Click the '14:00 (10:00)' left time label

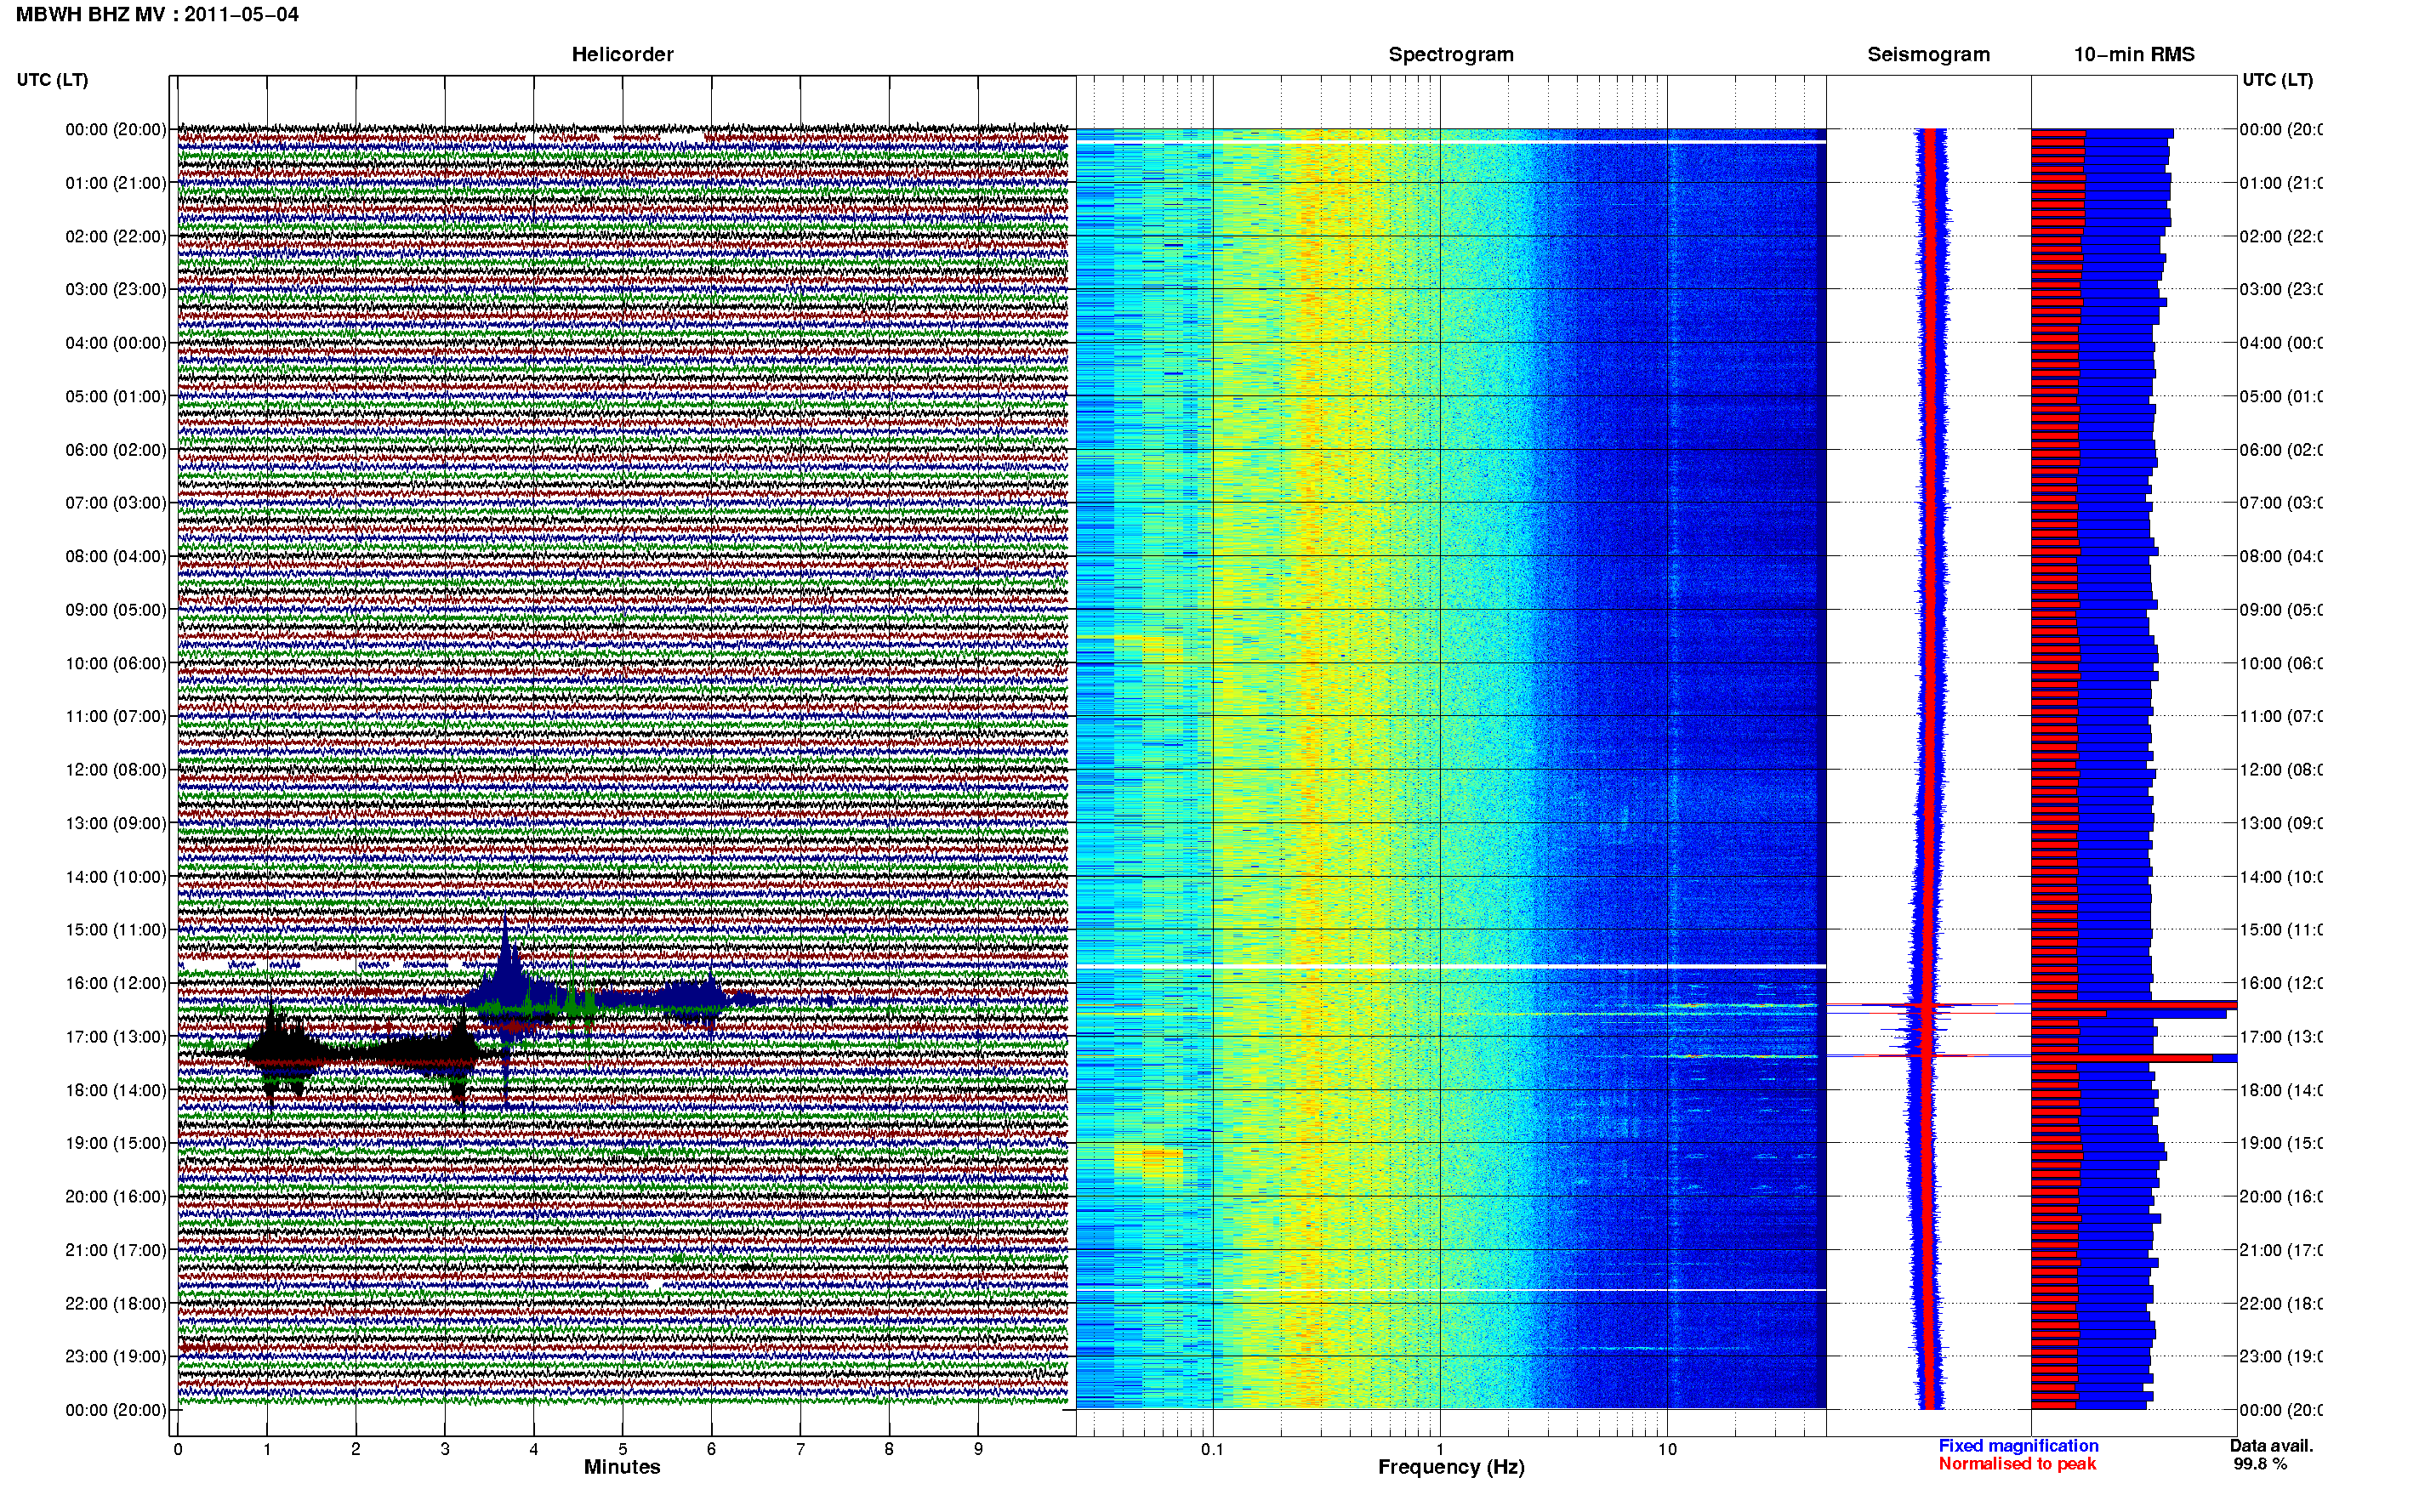click(x=116, y=878)
